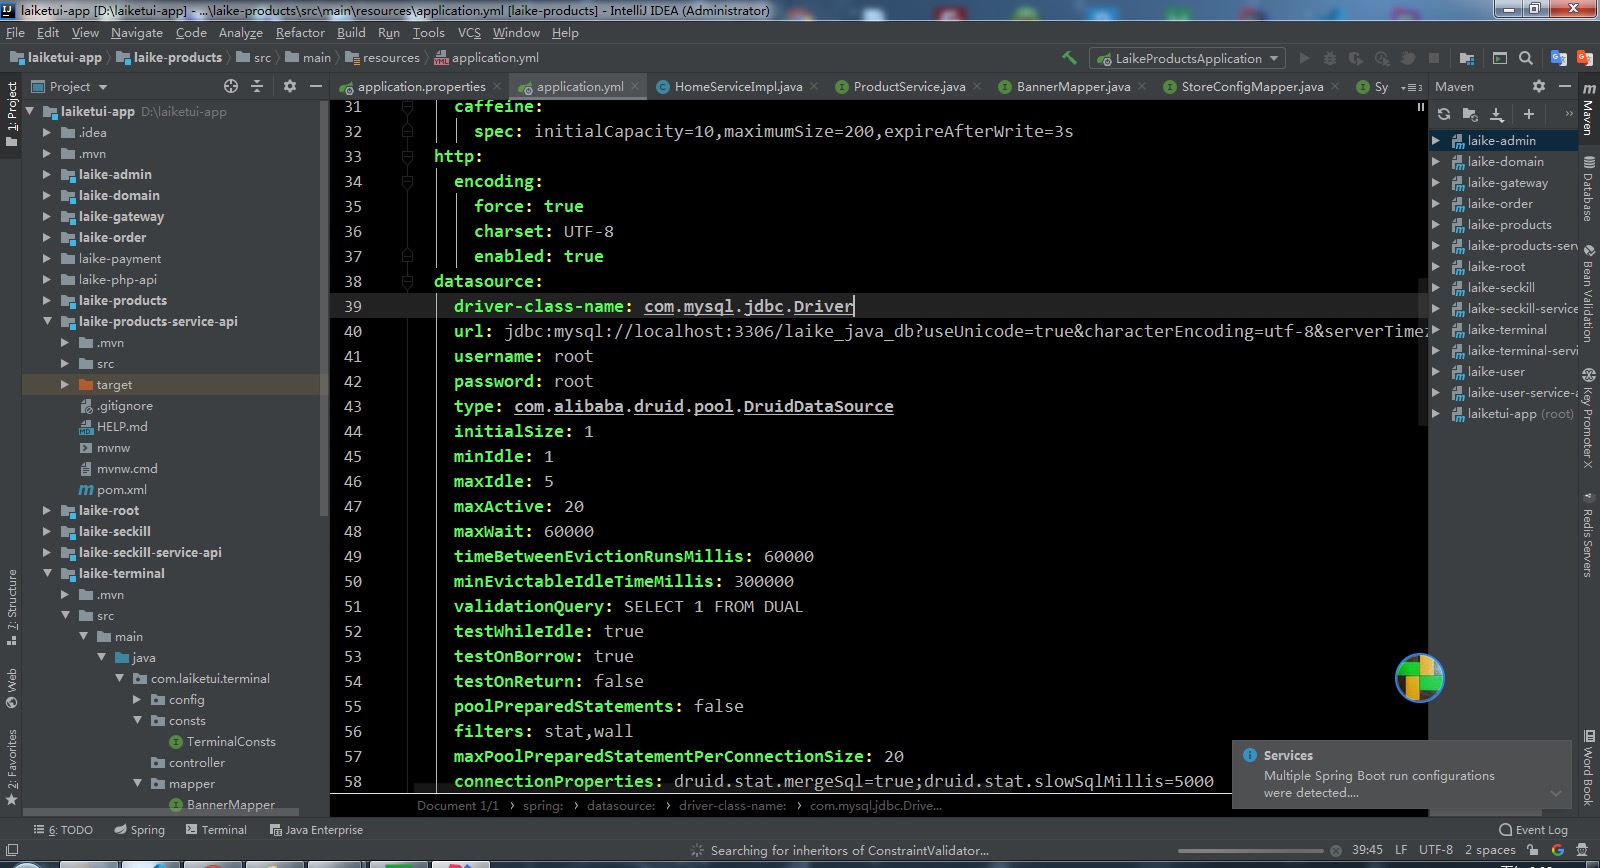The width and height of the screenshot is (1600, 868).
Task: Switch to BannerMapper.java tab
Action: (1073, 87)
